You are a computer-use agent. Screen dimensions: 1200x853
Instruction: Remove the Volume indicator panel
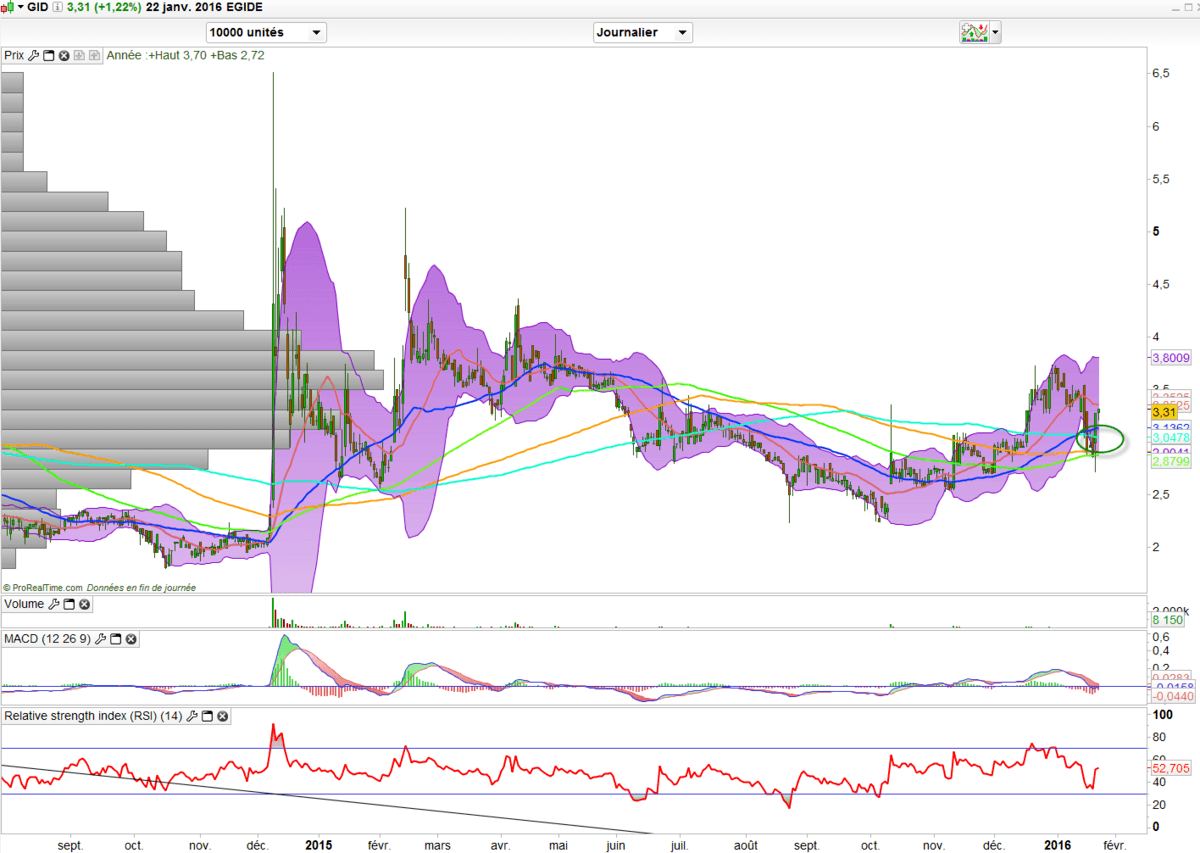tap(84, 605)
